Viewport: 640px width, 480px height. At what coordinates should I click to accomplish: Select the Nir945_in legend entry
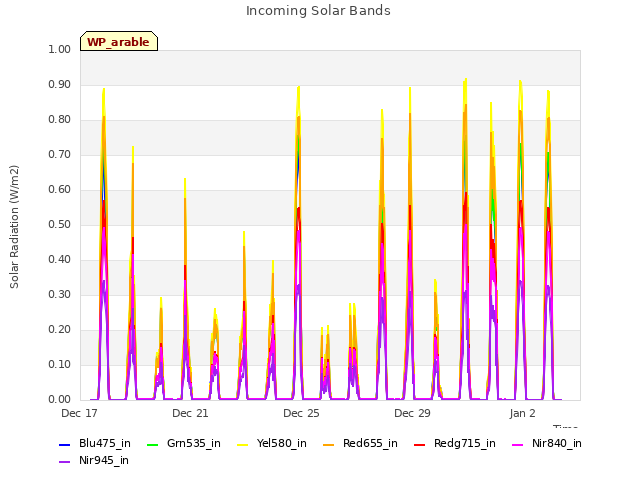tap(94, 461)
